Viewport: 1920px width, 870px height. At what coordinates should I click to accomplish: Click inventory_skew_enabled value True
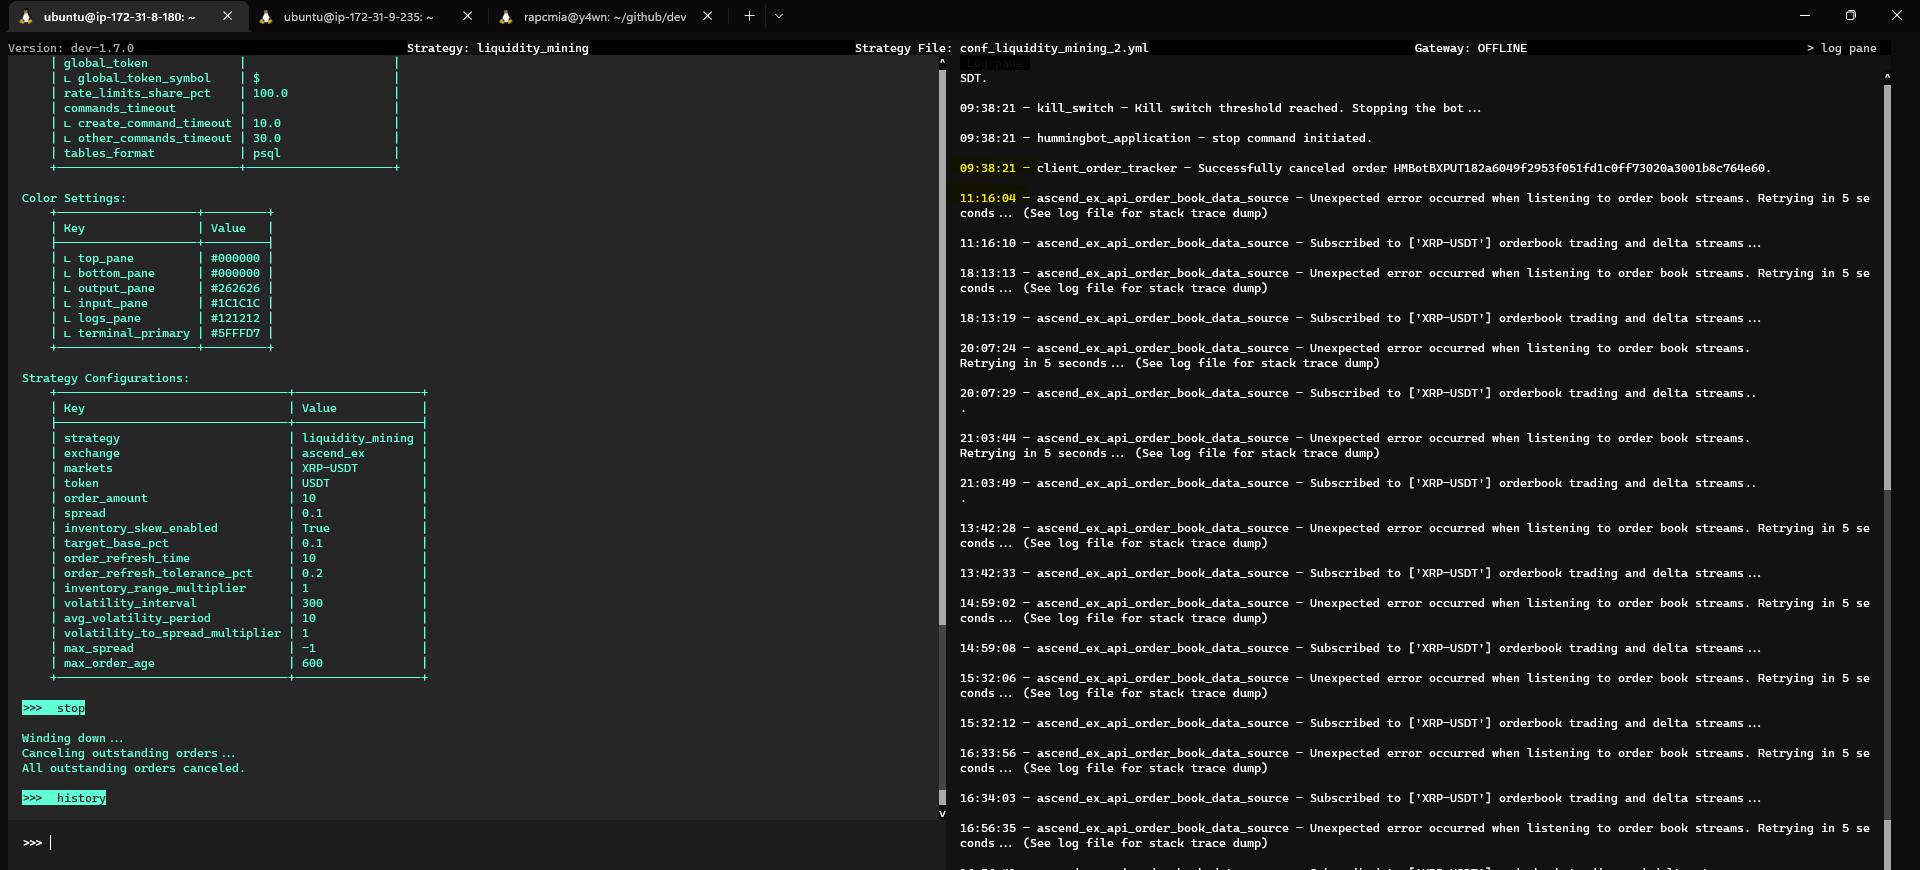[x=316, y=528]
